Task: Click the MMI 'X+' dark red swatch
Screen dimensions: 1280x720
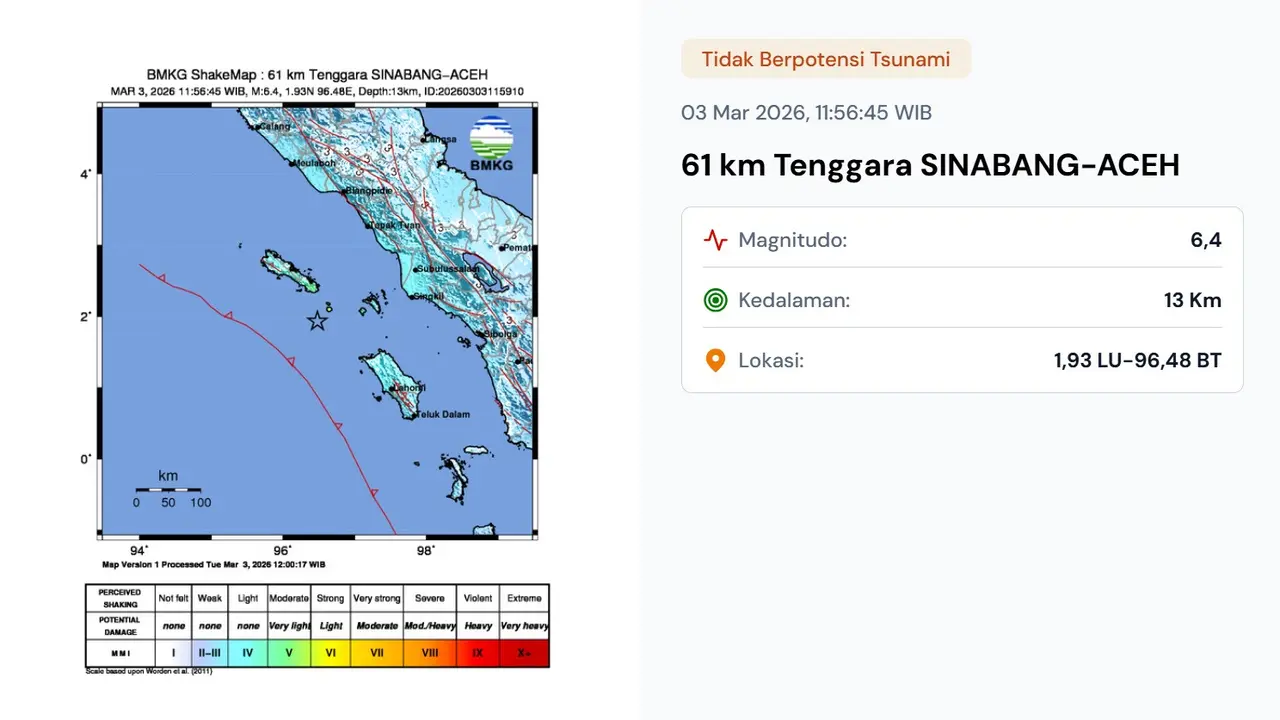Action: point(524,653)
